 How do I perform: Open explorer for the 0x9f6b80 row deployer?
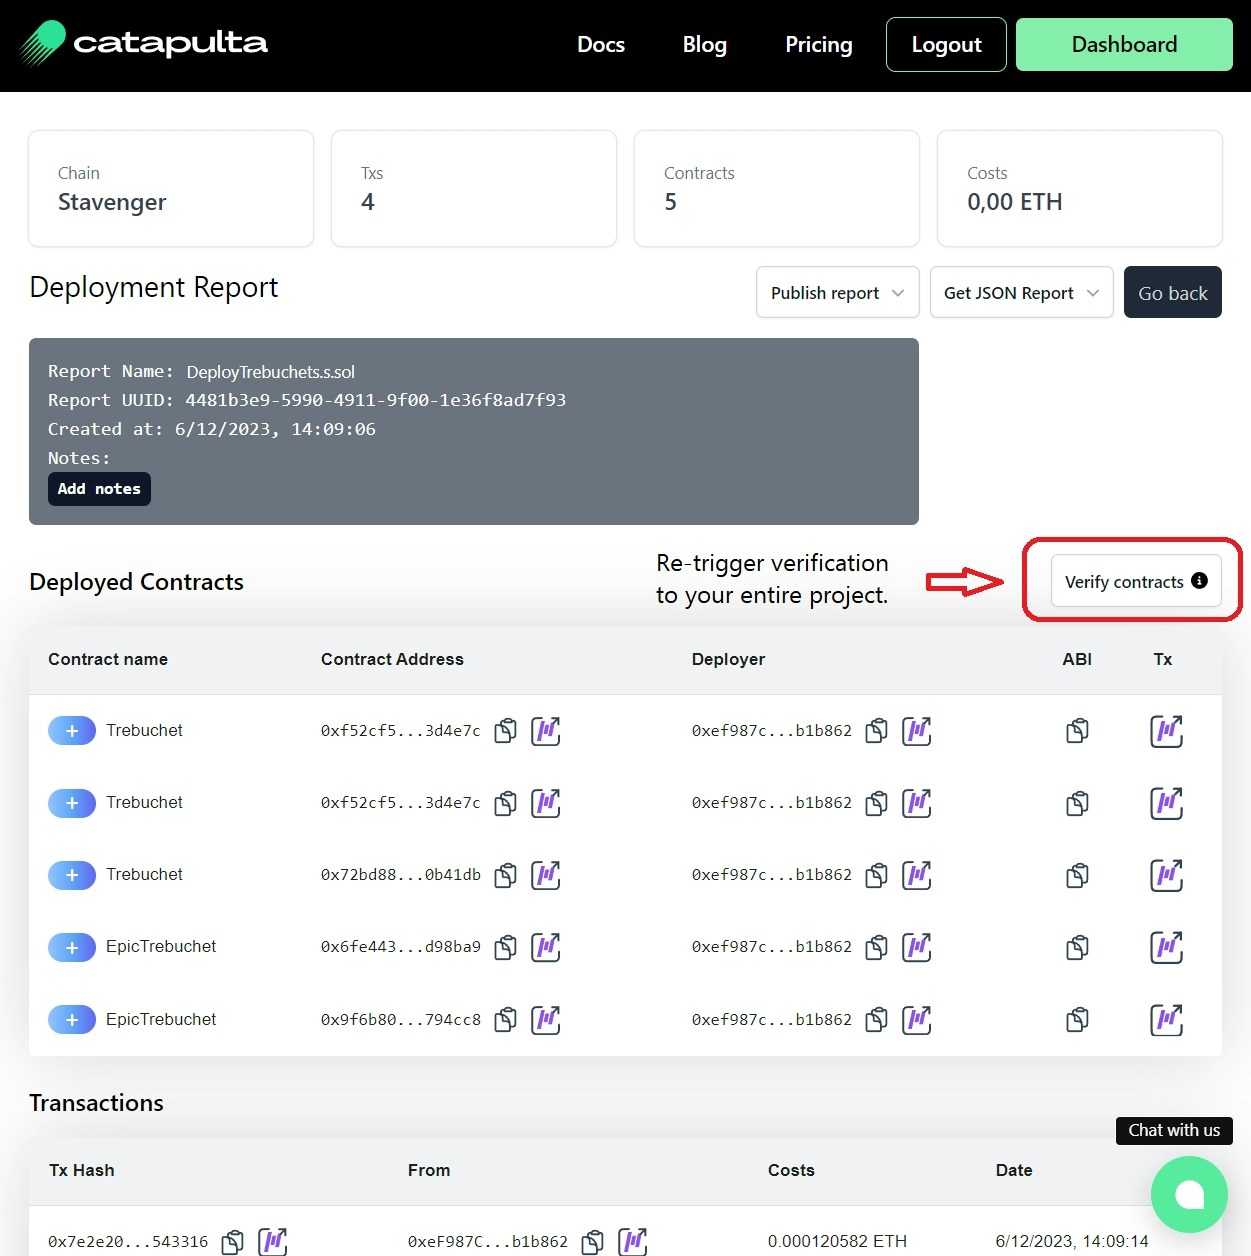916,1019
